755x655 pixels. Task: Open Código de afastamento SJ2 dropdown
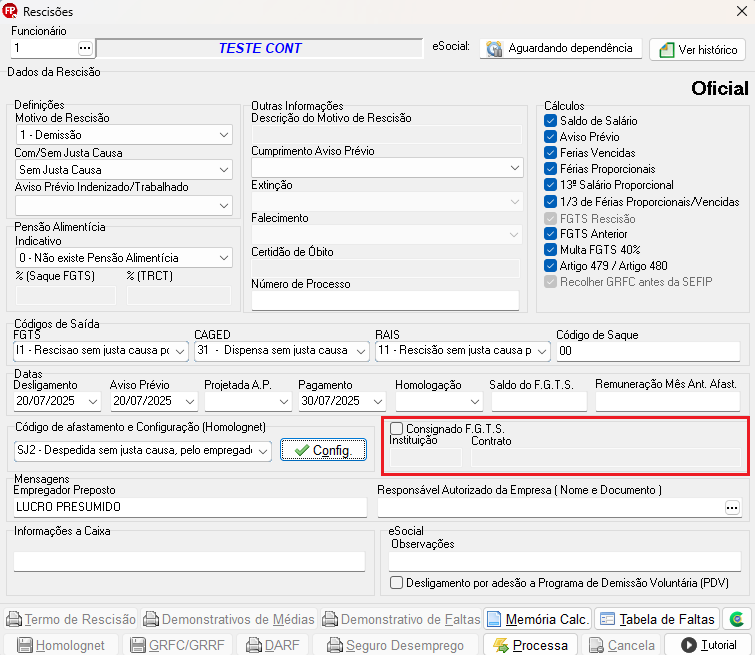click(263, 451)
